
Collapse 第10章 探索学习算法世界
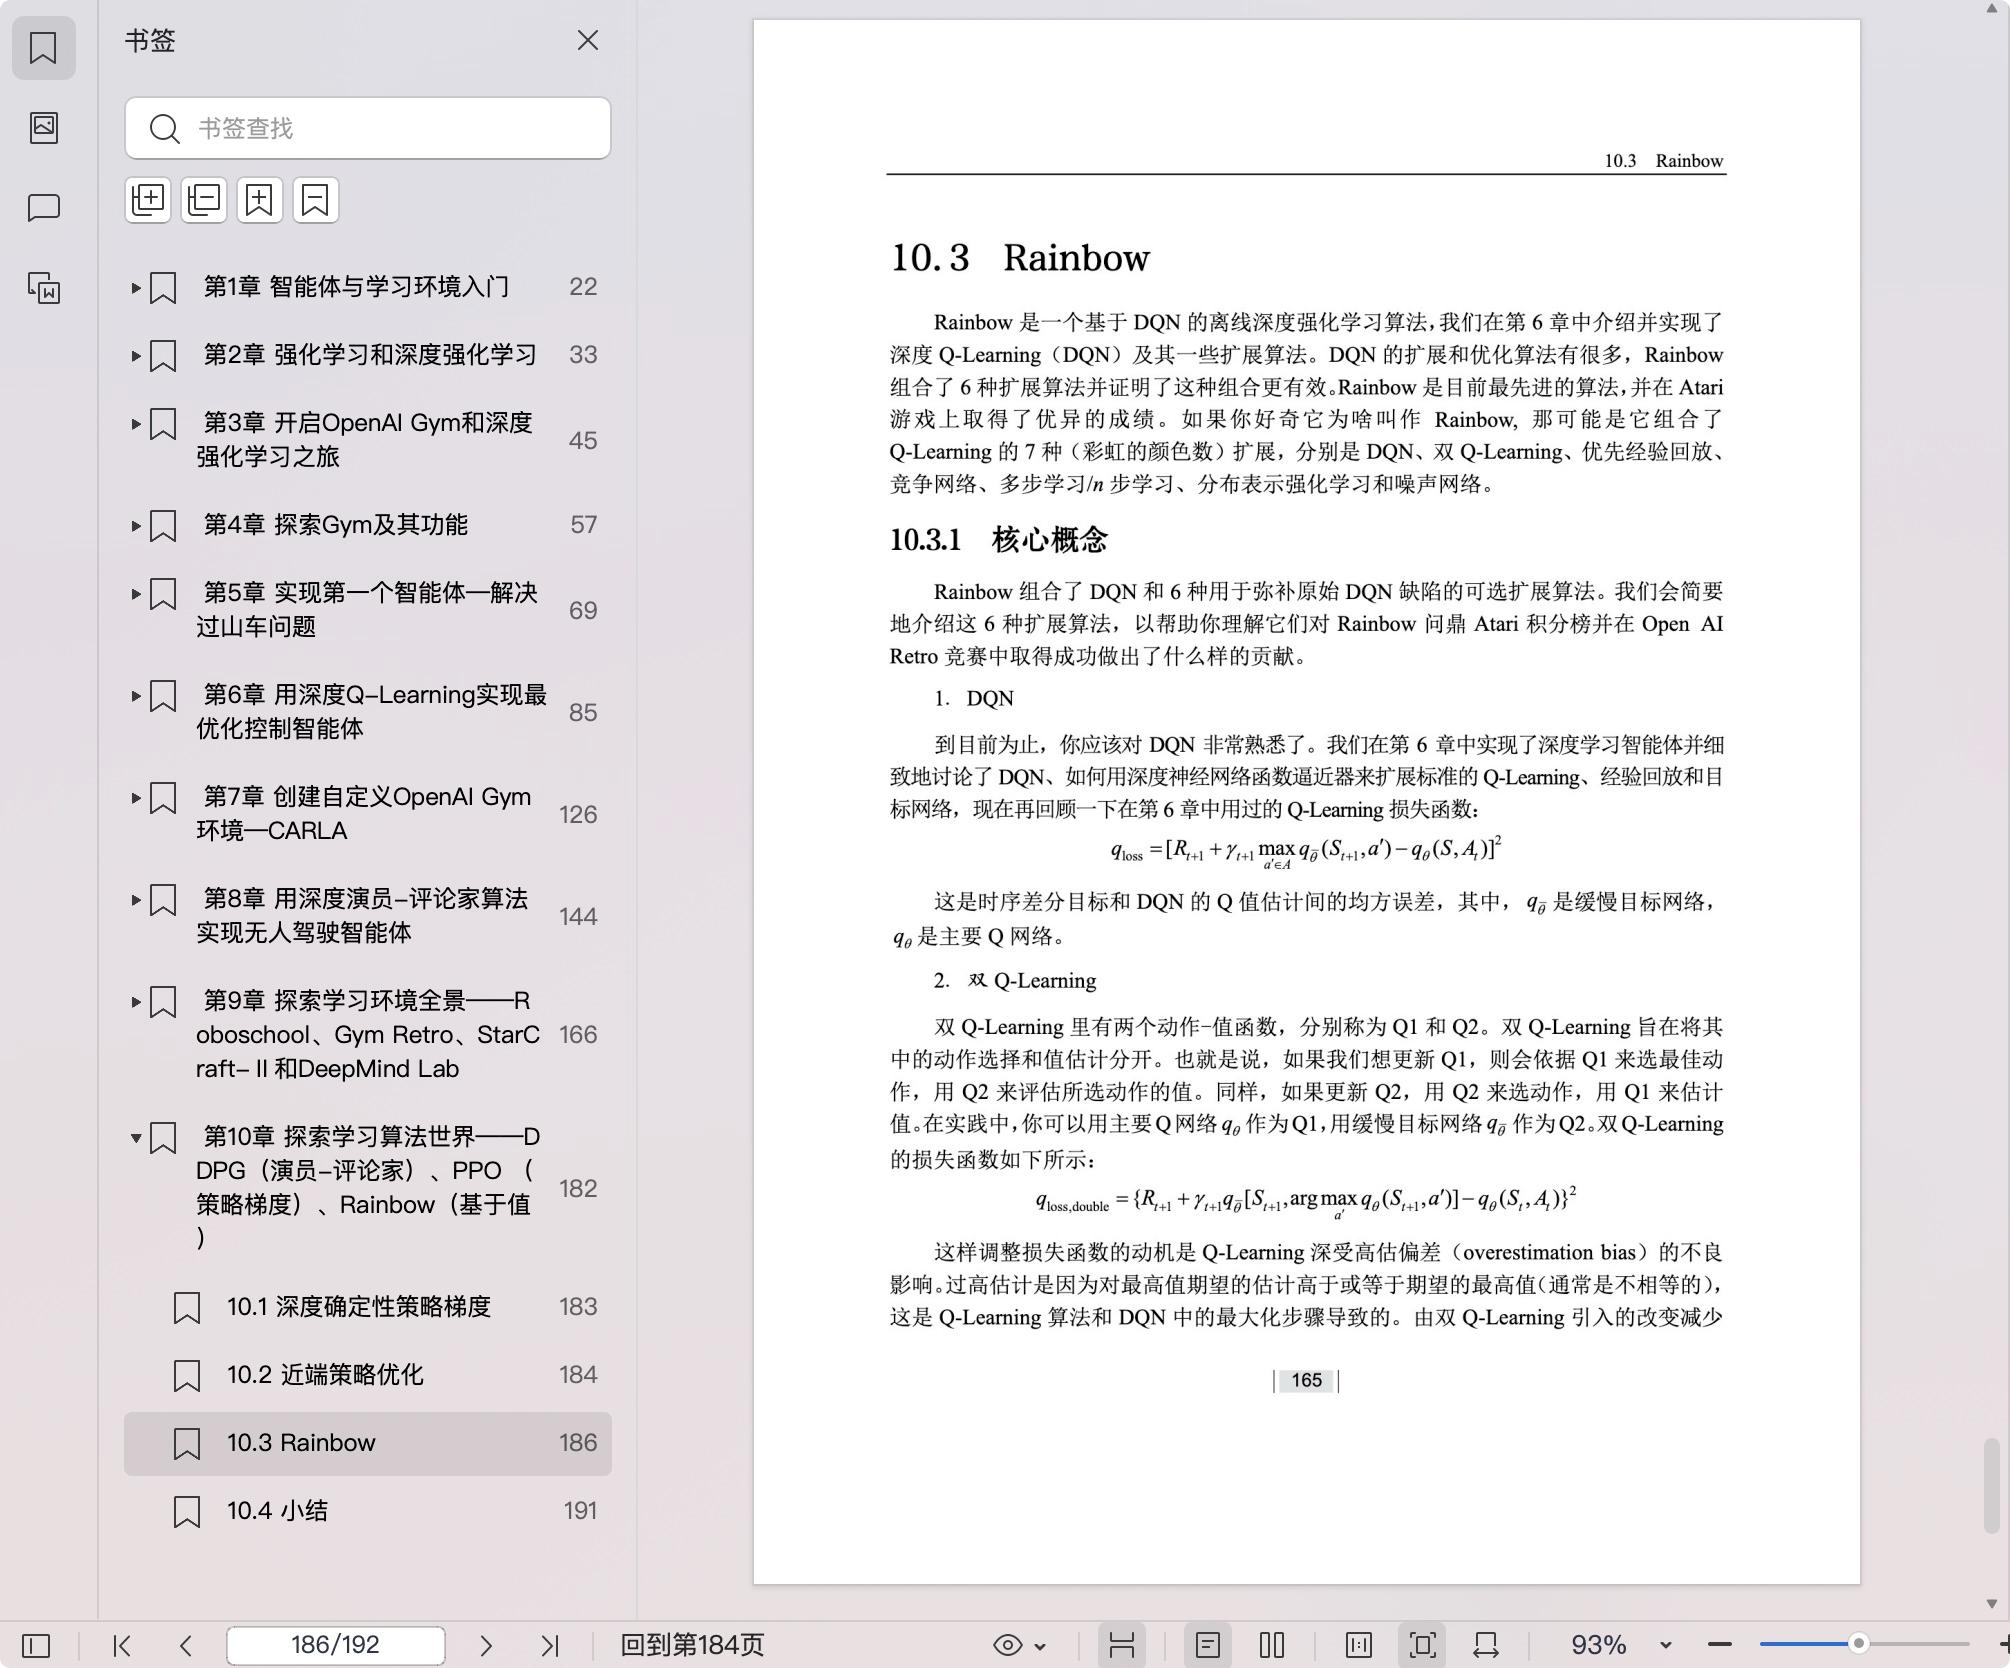click(136, 1138)
